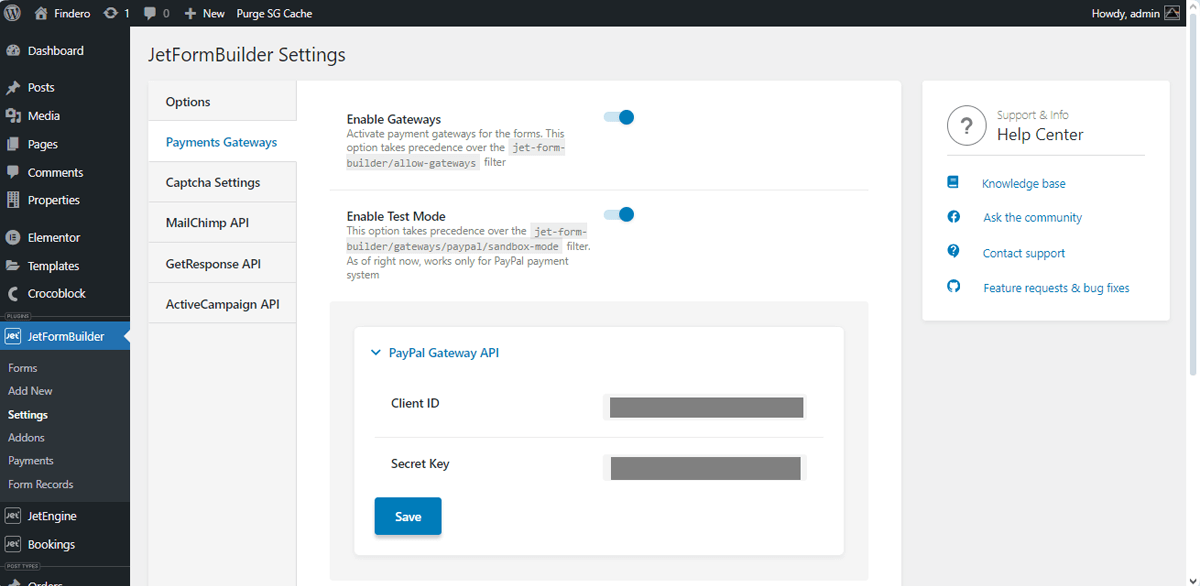Screen dimensions: 1200x586
Task: Click the Help Center question mark icon
Action: 966,125
